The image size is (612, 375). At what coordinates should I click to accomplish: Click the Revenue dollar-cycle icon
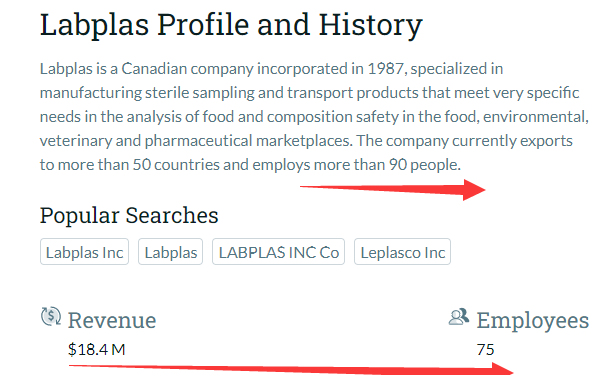click(x=51, y=316)
